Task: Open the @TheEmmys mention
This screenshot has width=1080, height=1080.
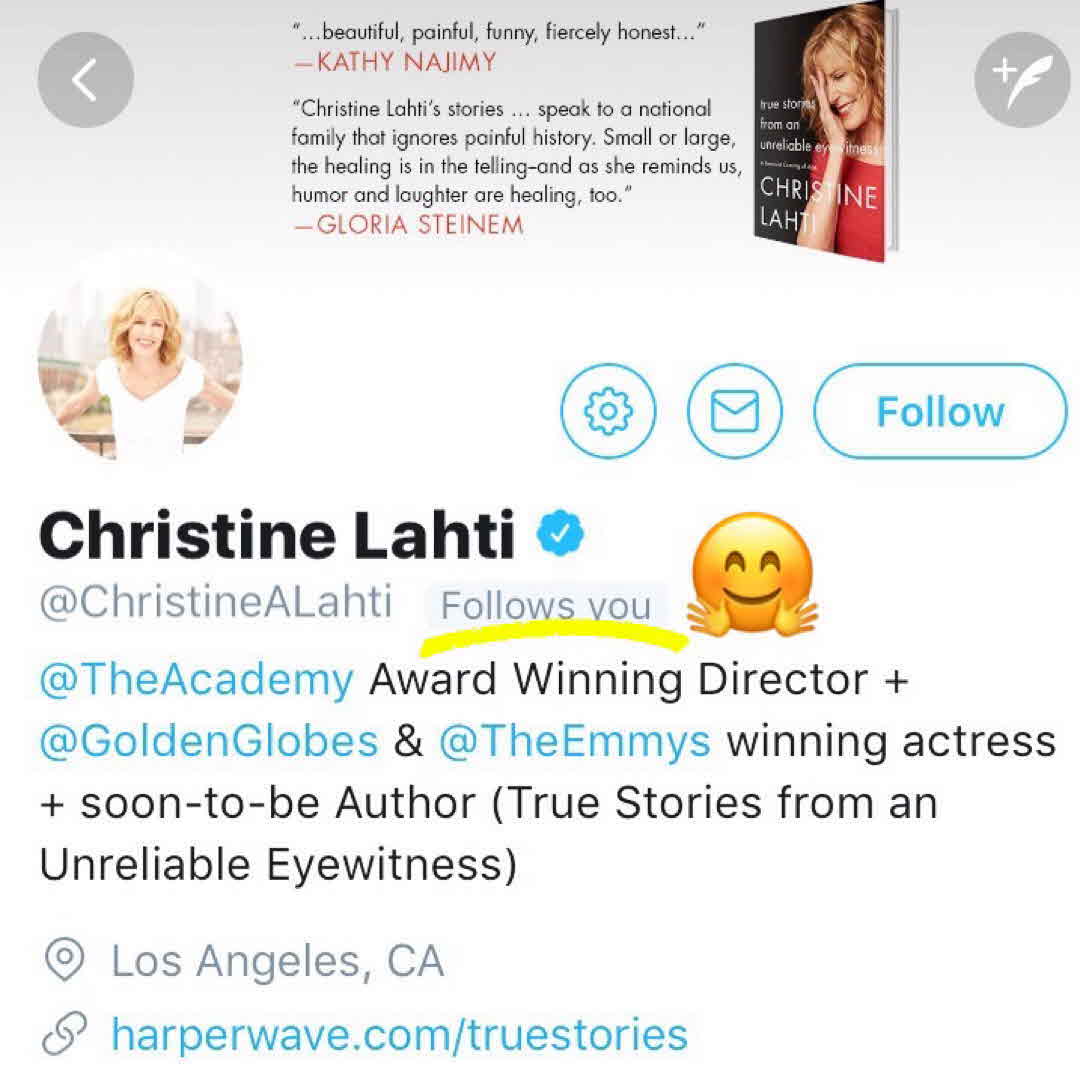Action: click(x=574, y=741)
